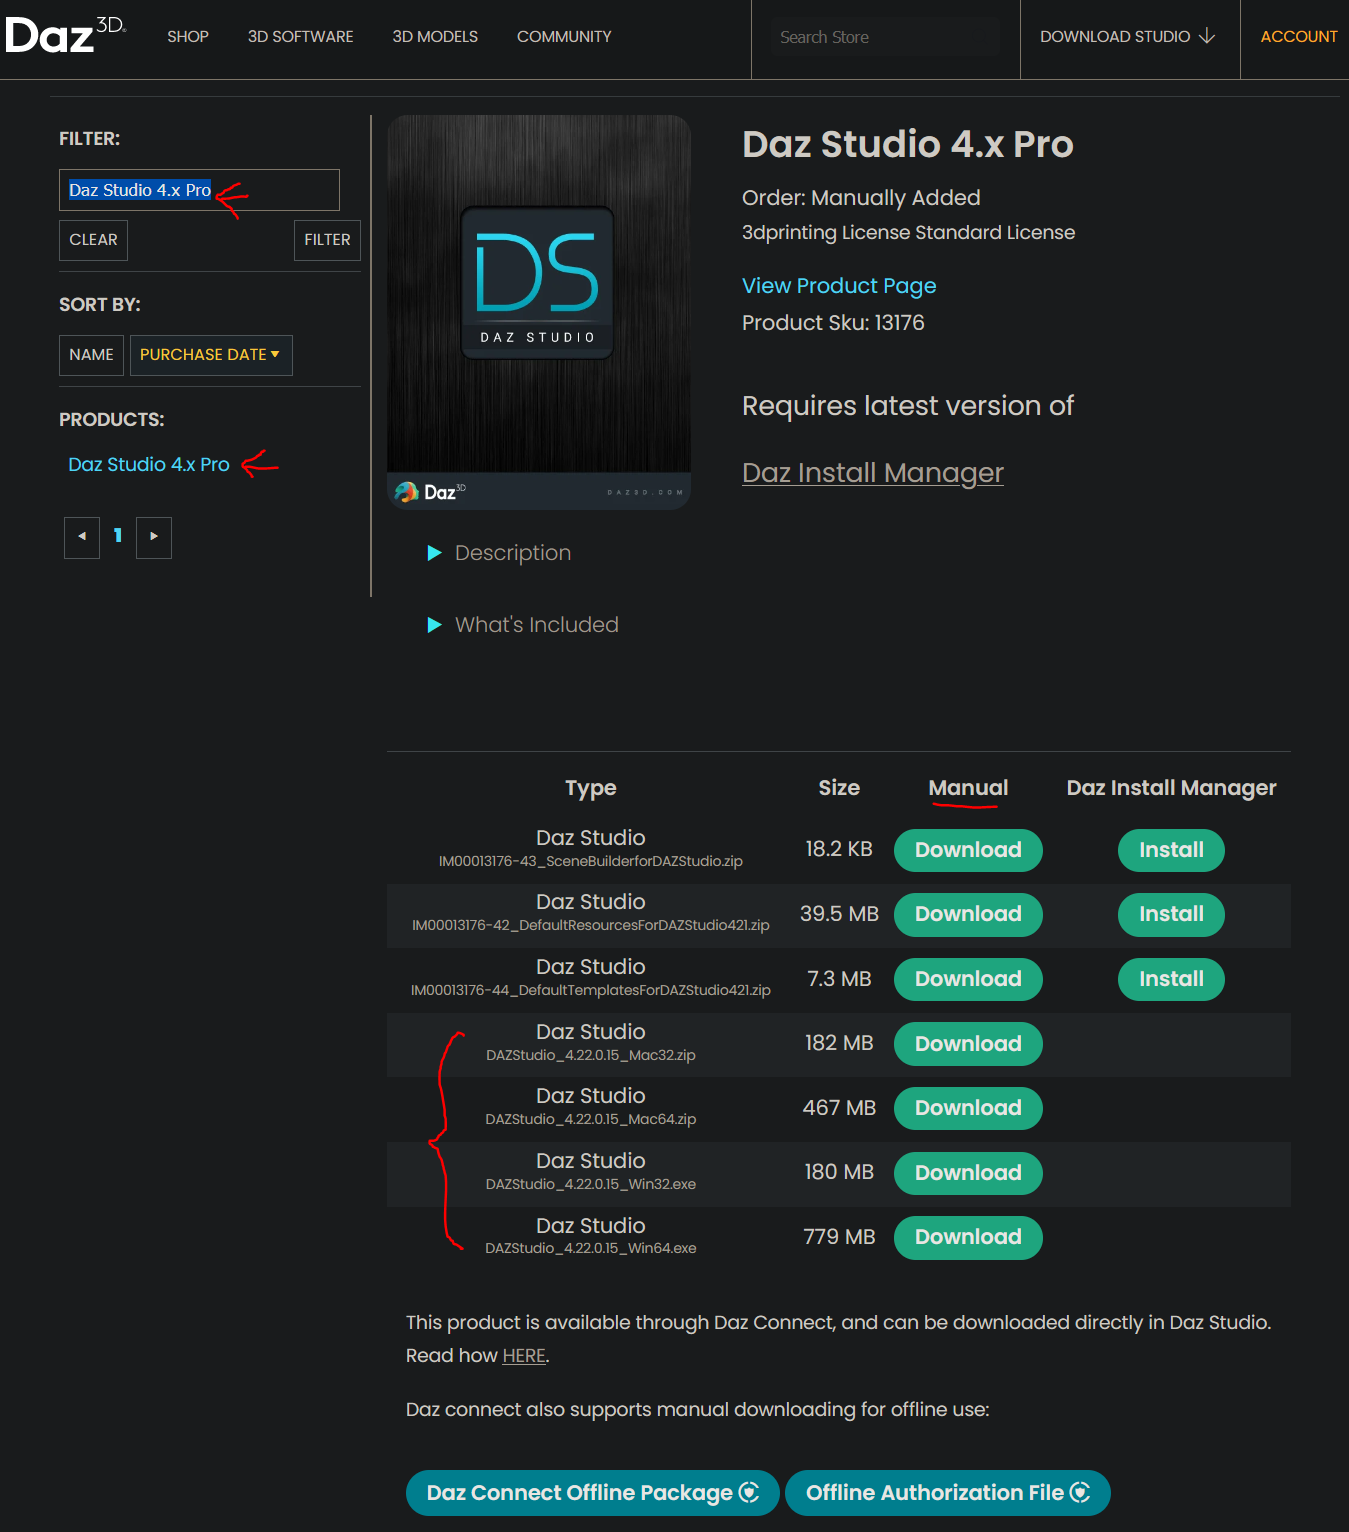1349x1532 pixels.
Task: Click the 779 MB size cell
Action: click(839, 1237)
